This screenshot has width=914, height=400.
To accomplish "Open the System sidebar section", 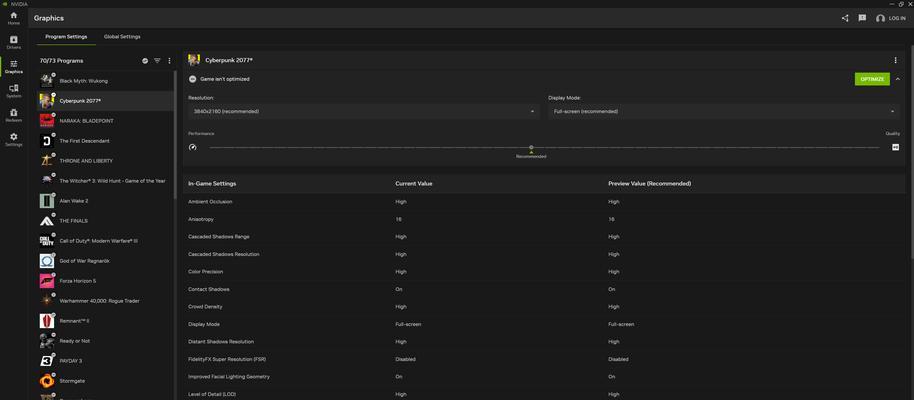I will point(13,91).
